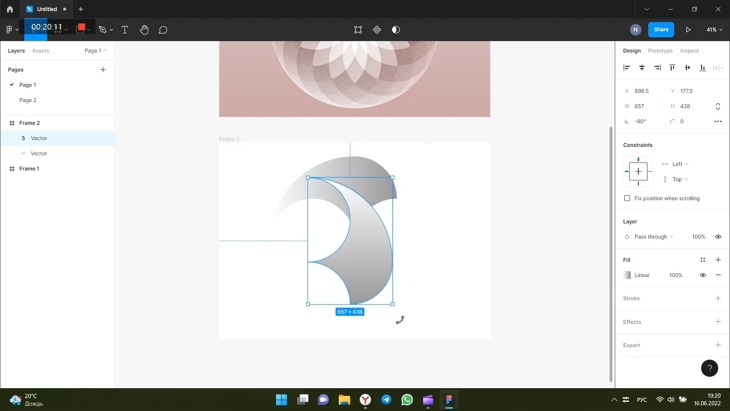
Task: Toggle Linear fill visibility eye icon
Action: (703, 275)
